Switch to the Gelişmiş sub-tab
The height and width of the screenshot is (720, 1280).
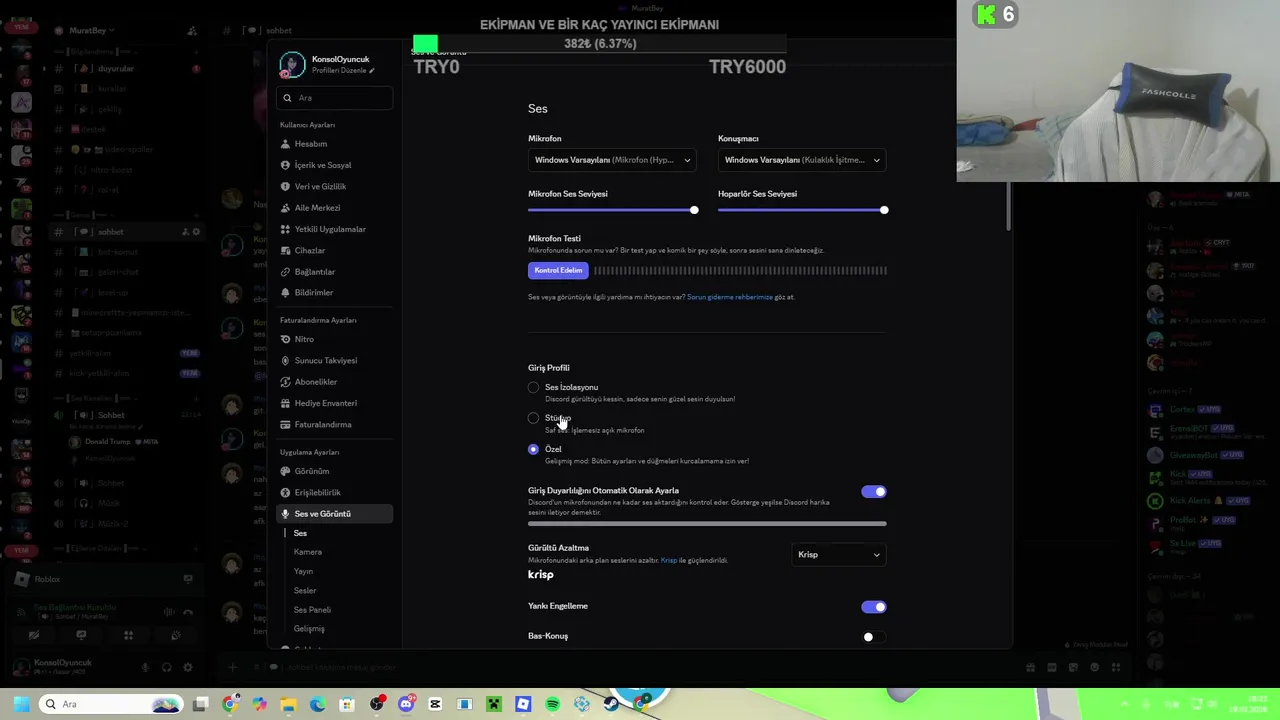[309, 629]
